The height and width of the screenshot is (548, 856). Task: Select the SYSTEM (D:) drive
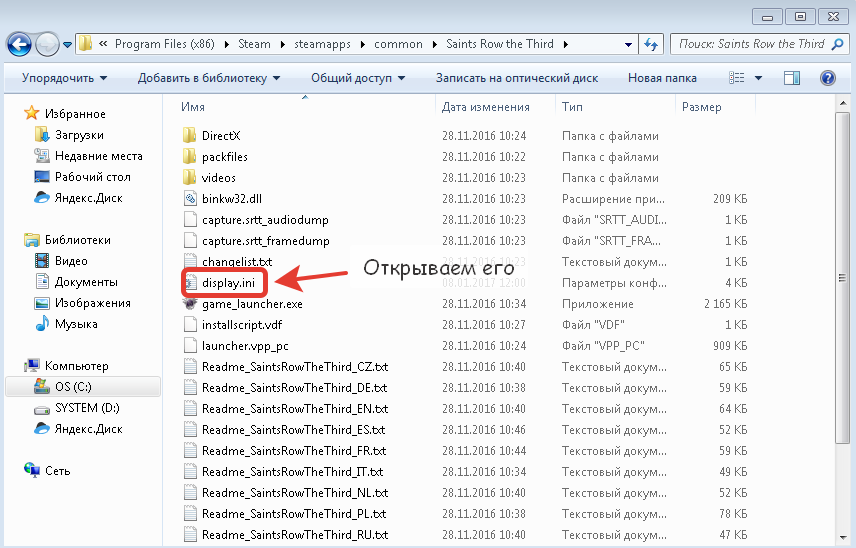point(76,408)
